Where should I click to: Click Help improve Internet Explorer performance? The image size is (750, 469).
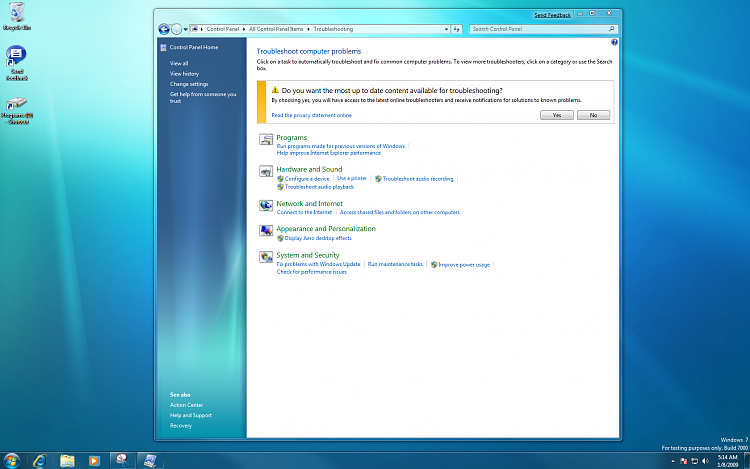(x=329, y=153)
